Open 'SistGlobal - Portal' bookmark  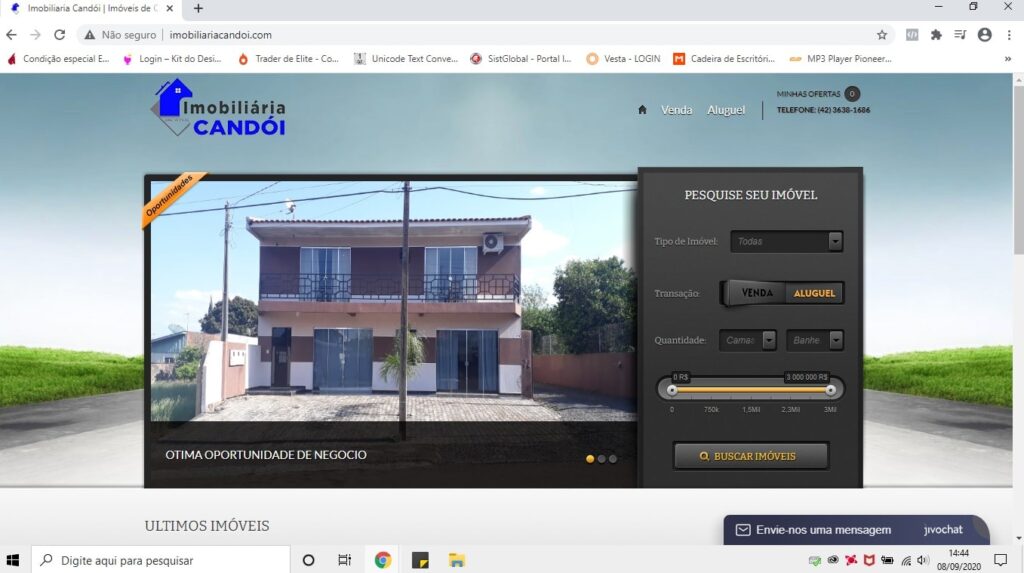click(521, 59)
